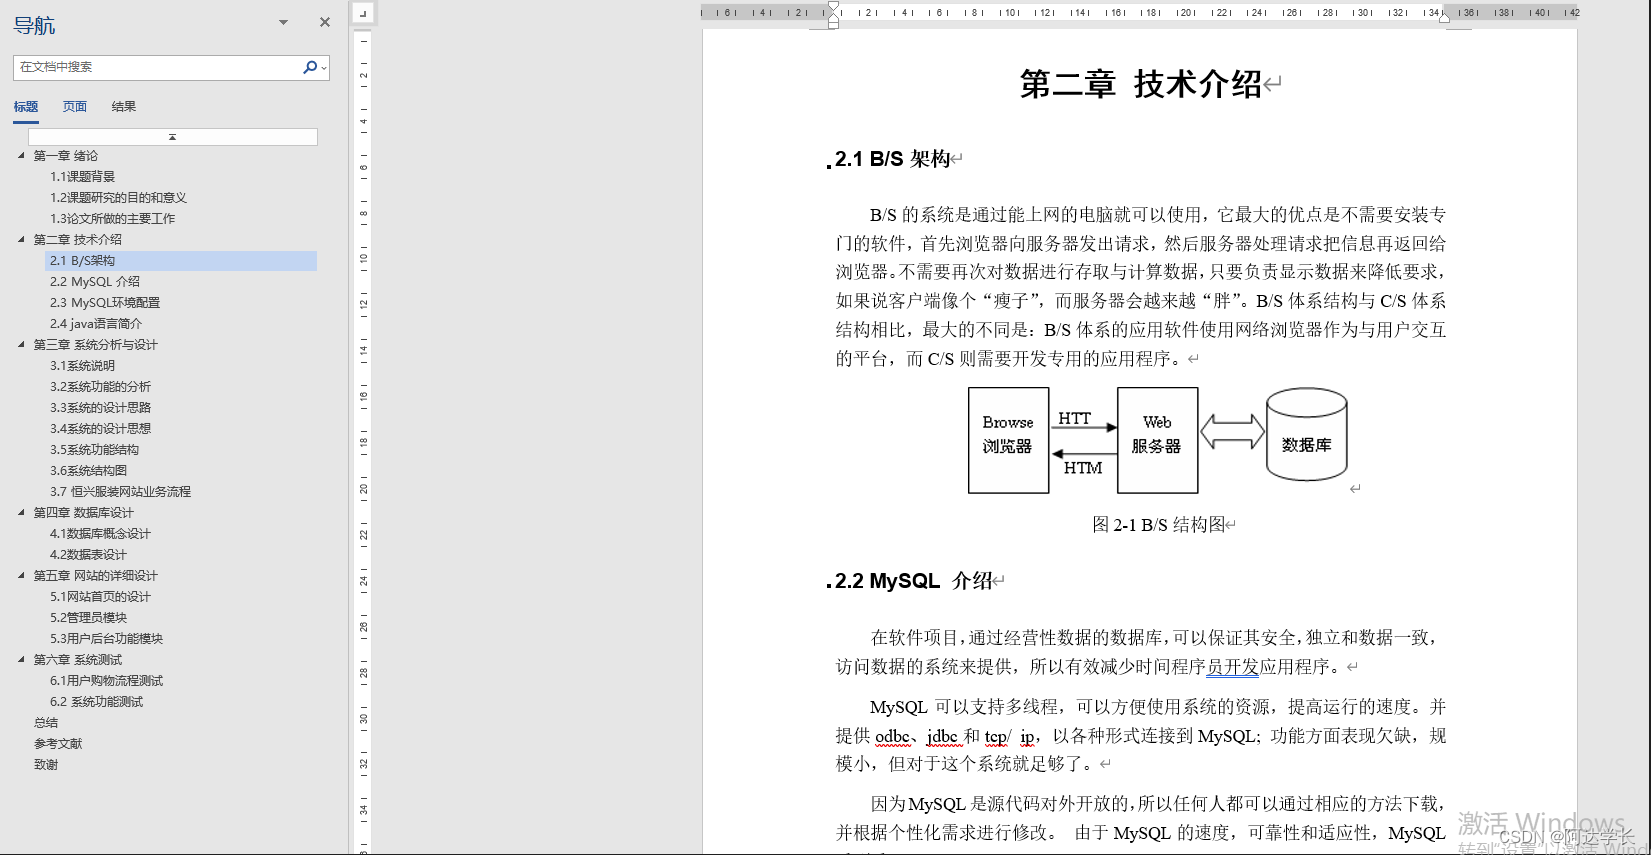Viewport: 1651px width, 855px height.
Task: Go to heading 2.2 MySQL 介绍
Action: 95,282
